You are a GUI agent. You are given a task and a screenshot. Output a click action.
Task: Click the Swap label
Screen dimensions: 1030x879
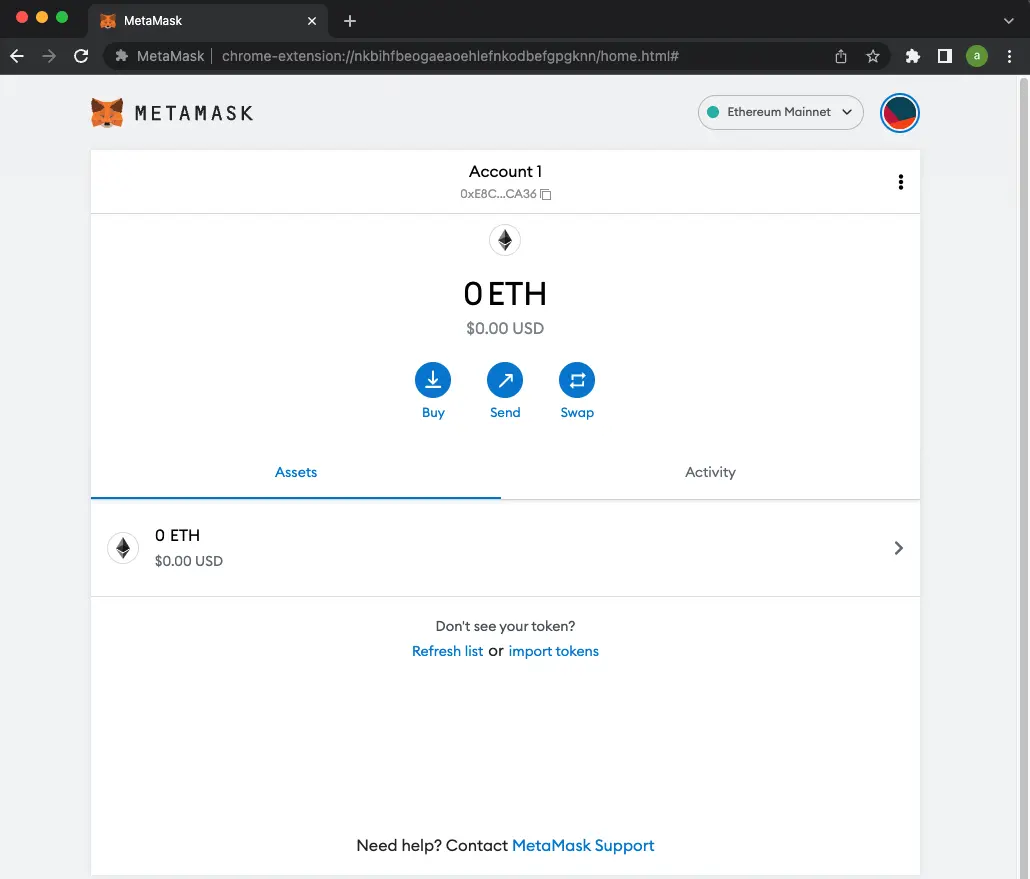pos(577,413)
